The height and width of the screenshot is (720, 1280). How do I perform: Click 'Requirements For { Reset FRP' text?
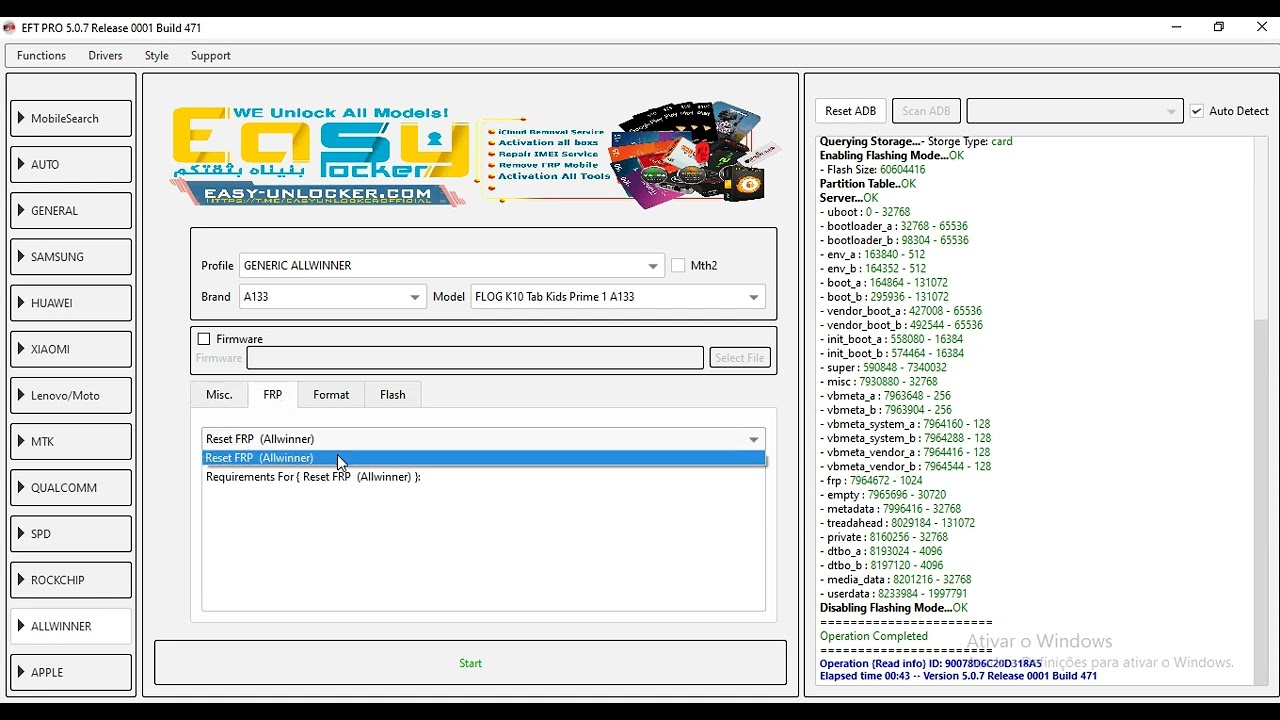pyautogui.click(x=313, y=477)
